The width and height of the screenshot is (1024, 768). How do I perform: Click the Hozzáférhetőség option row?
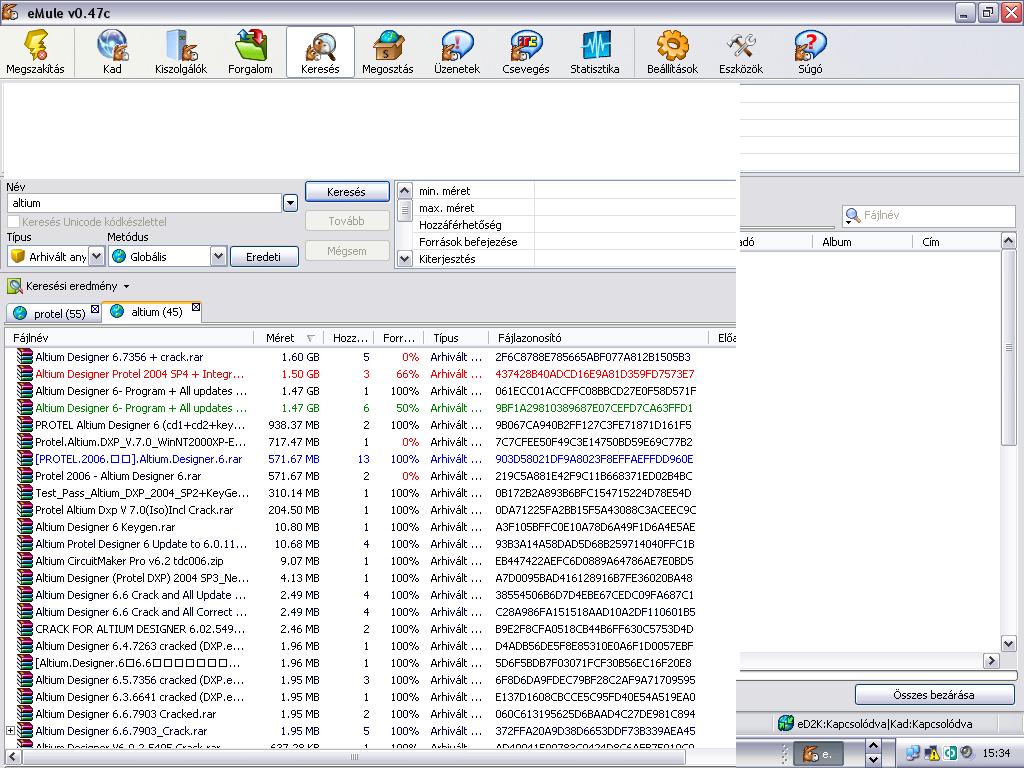(x=575, y=225)
